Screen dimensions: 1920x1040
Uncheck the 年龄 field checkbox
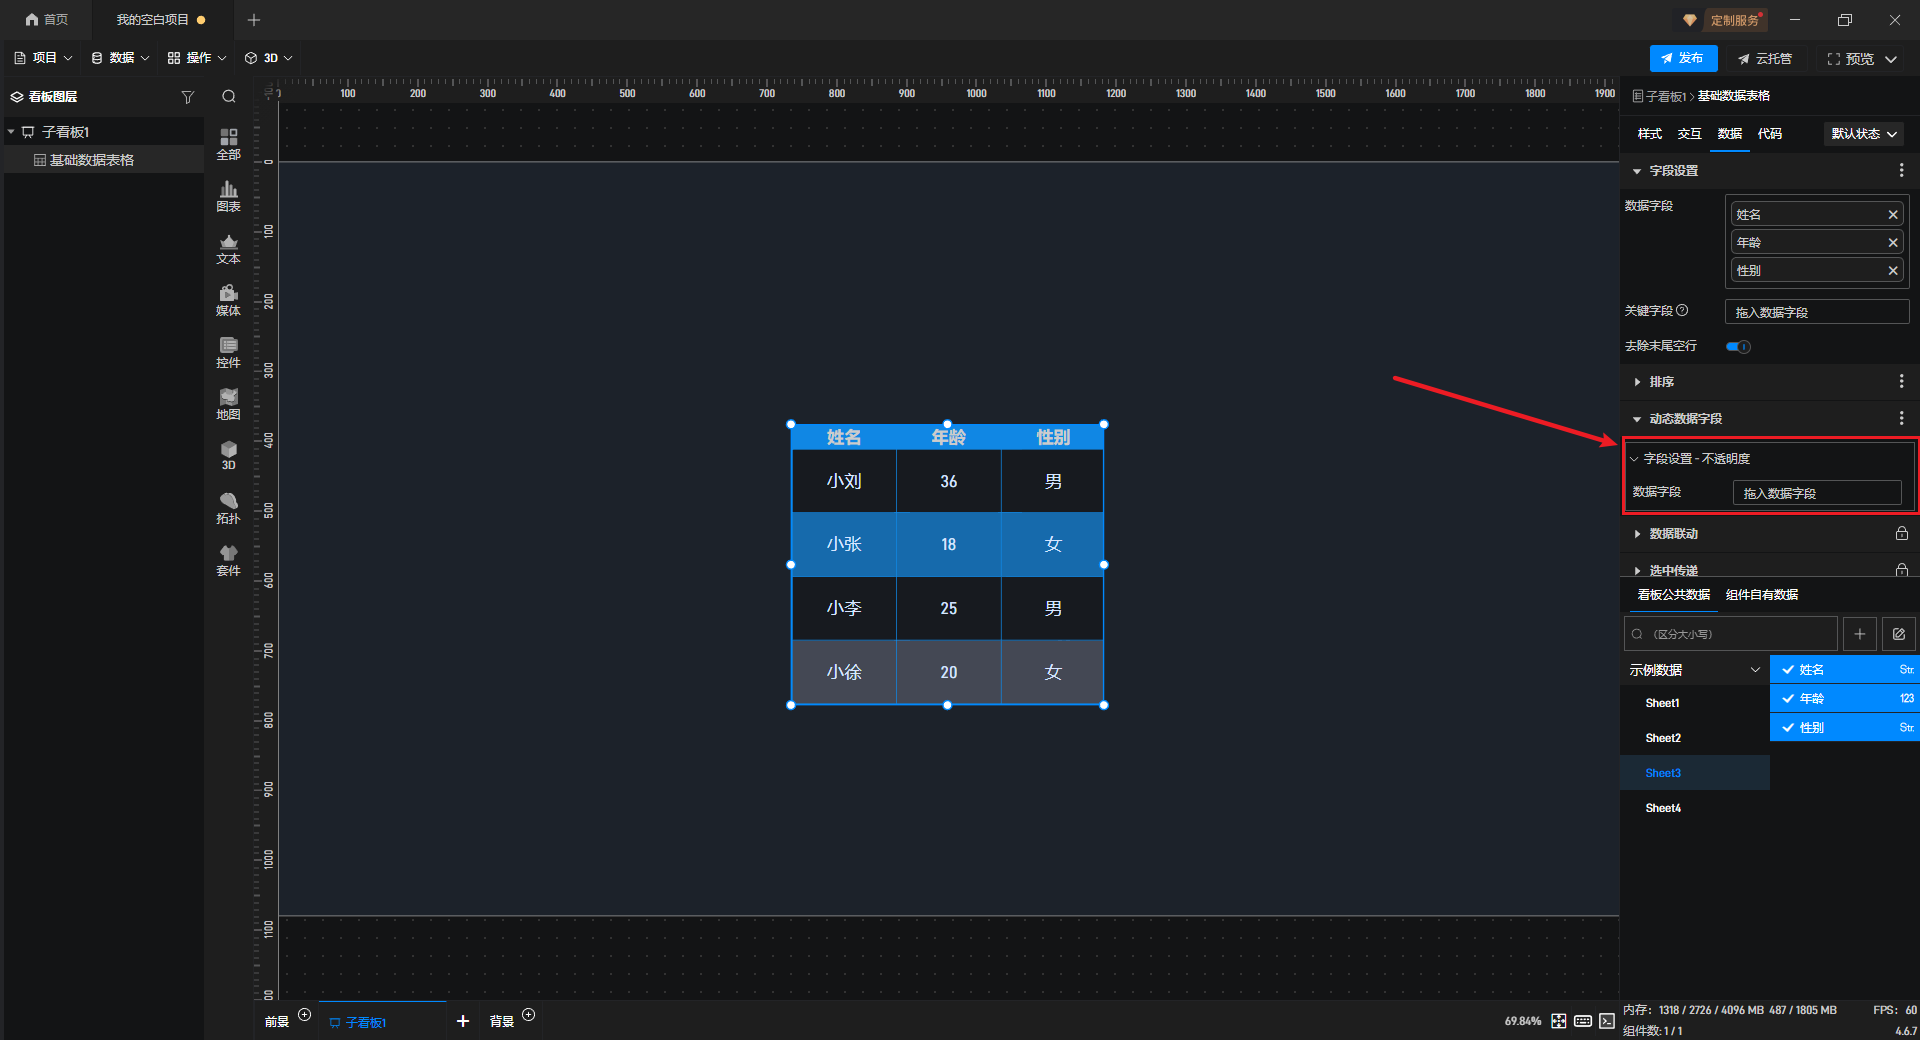coord(1788,699)
